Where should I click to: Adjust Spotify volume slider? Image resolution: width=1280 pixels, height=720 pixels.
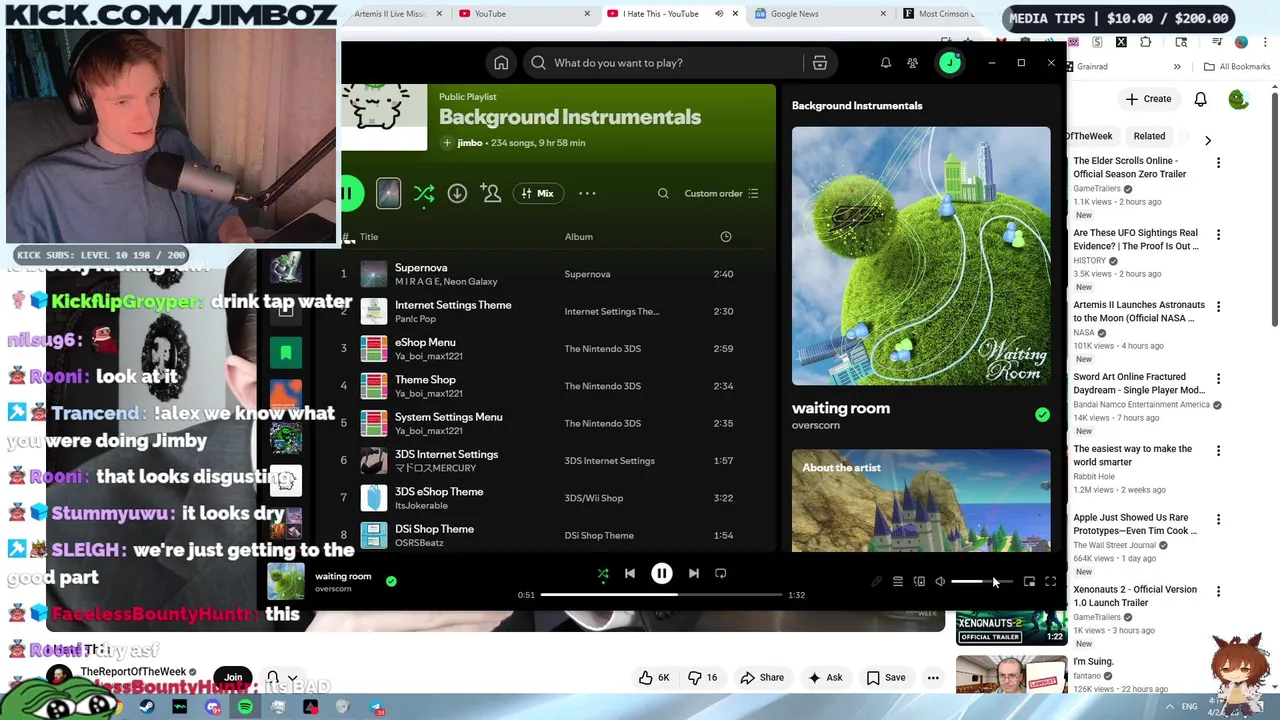coord(982,581)
